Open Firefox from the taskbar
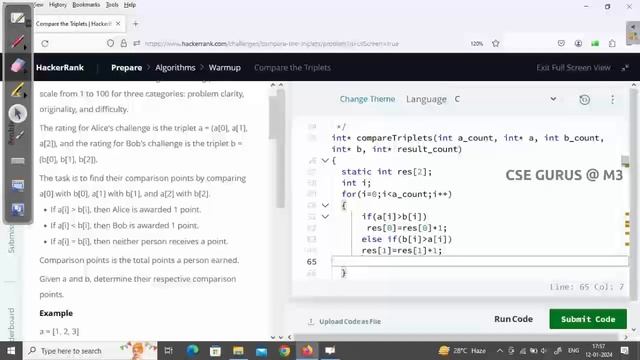Image resolution: width=640 pixels, height=360 pixels. [307, 351]
